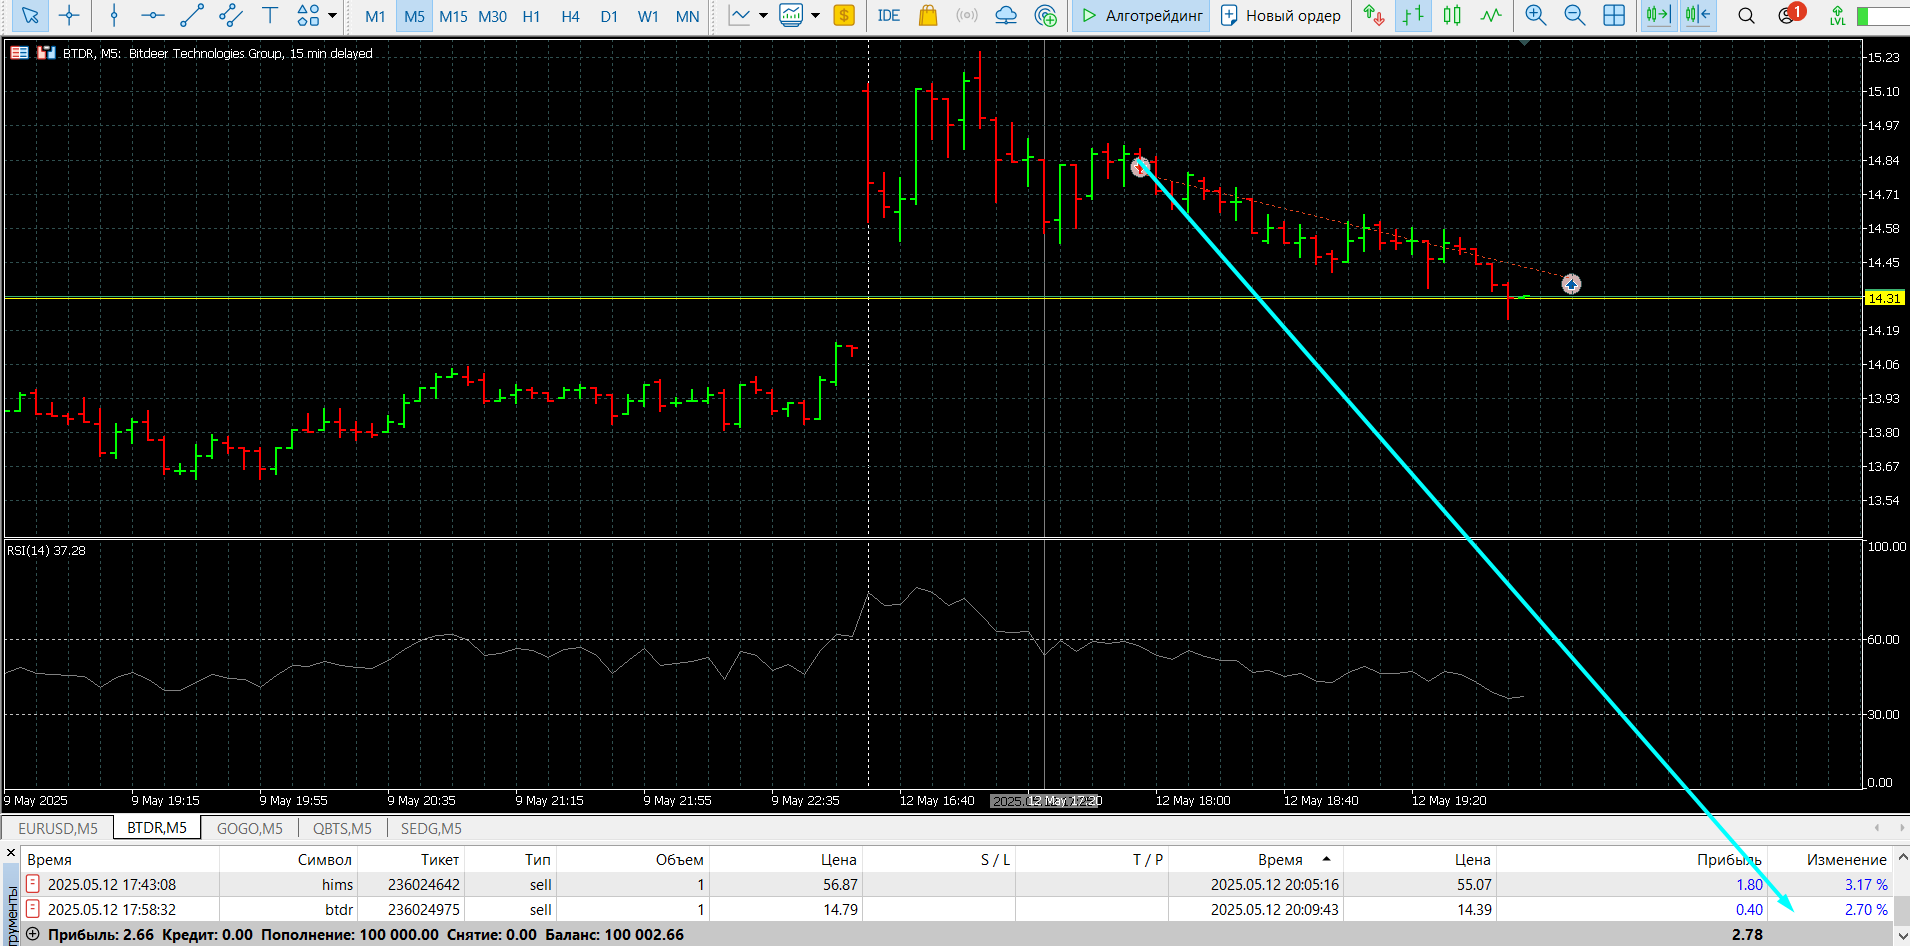Open the indicators list icon

click(740, 15)
